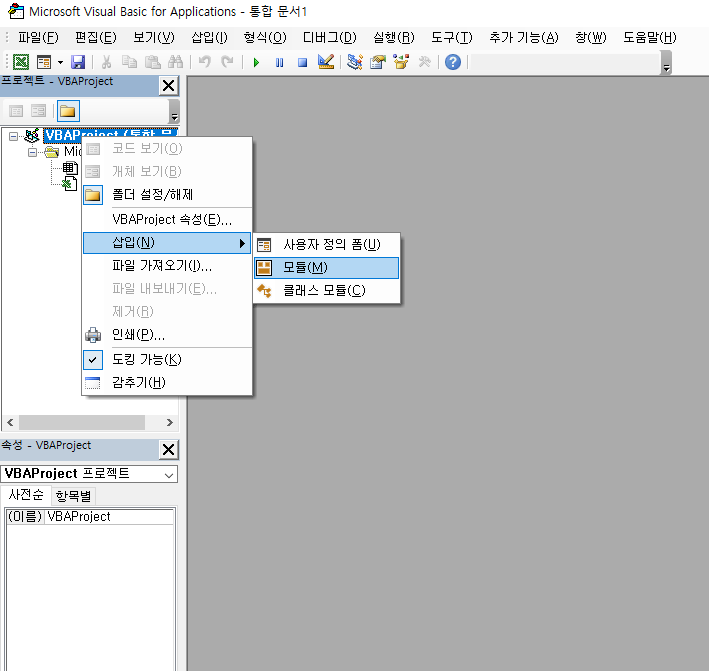Screen dimensions: 709x671
Task: Open the 파일(F) menu
Action: point(38,38)
